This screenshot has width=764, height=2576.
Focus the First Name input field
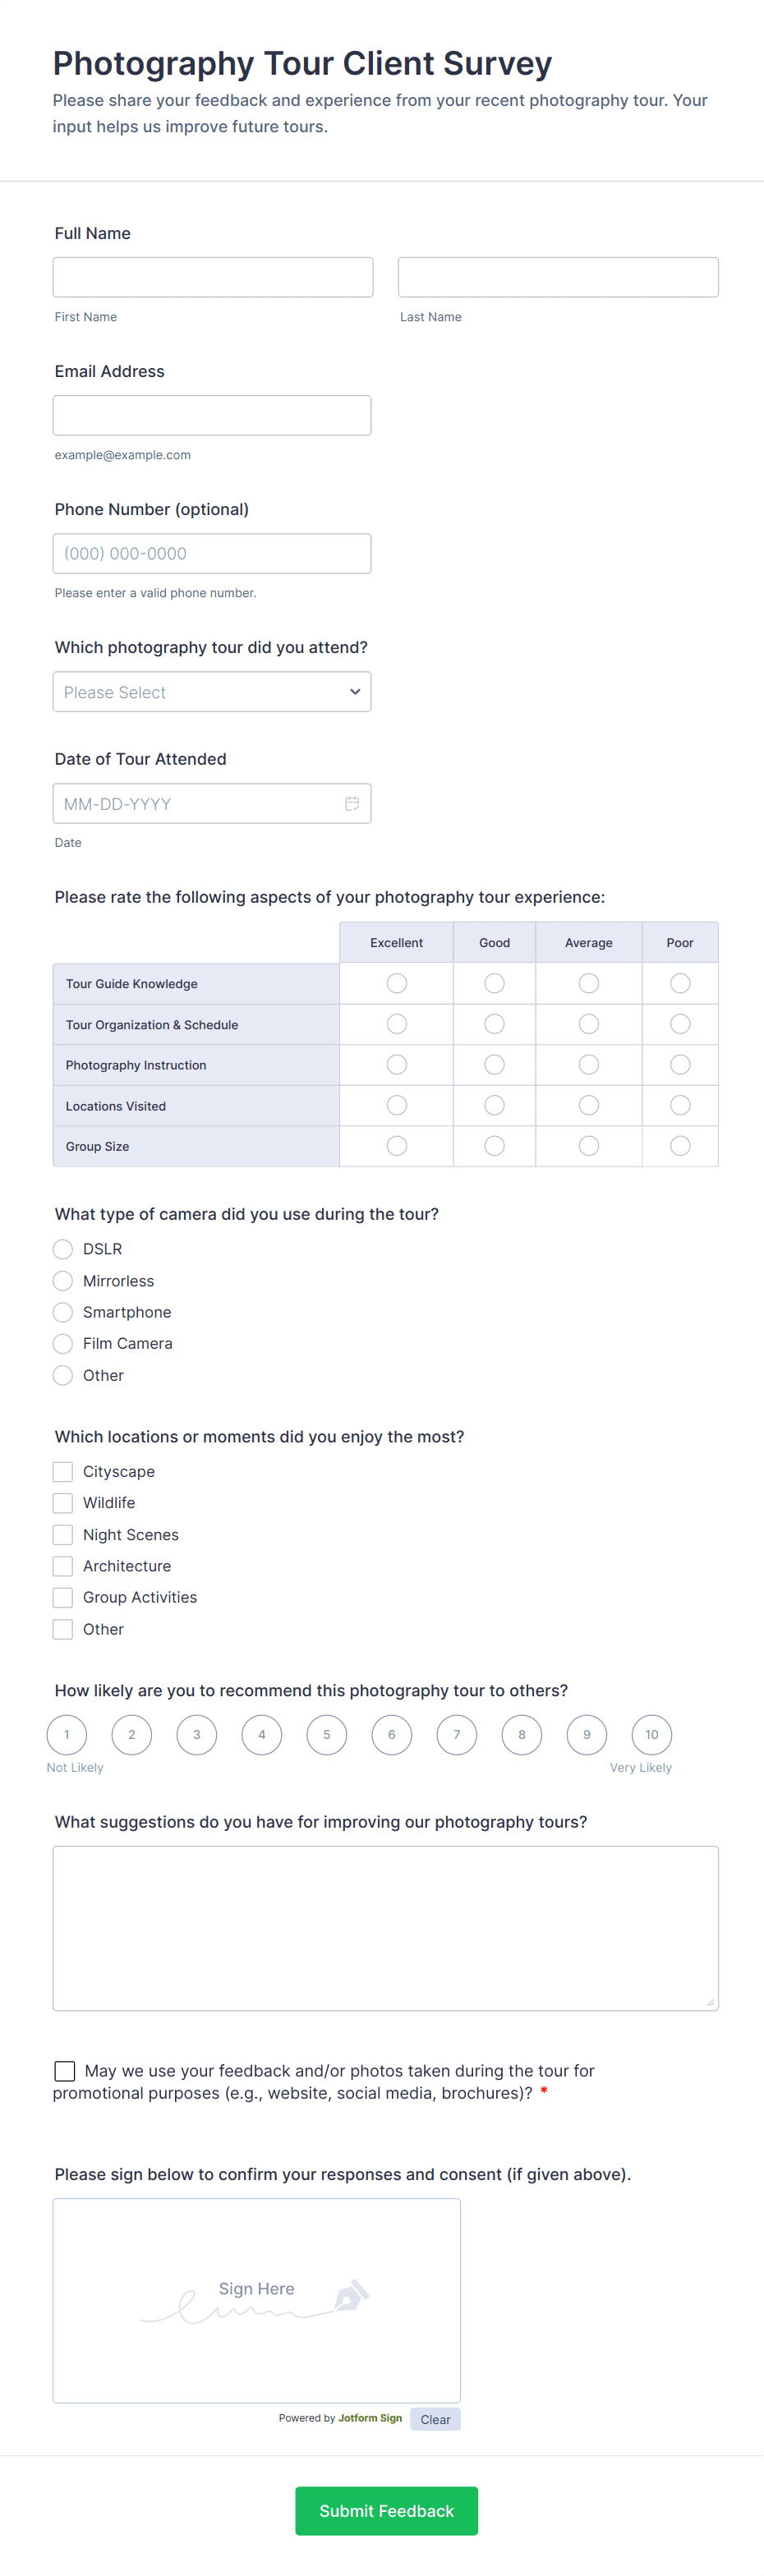[x=213, y=277]
